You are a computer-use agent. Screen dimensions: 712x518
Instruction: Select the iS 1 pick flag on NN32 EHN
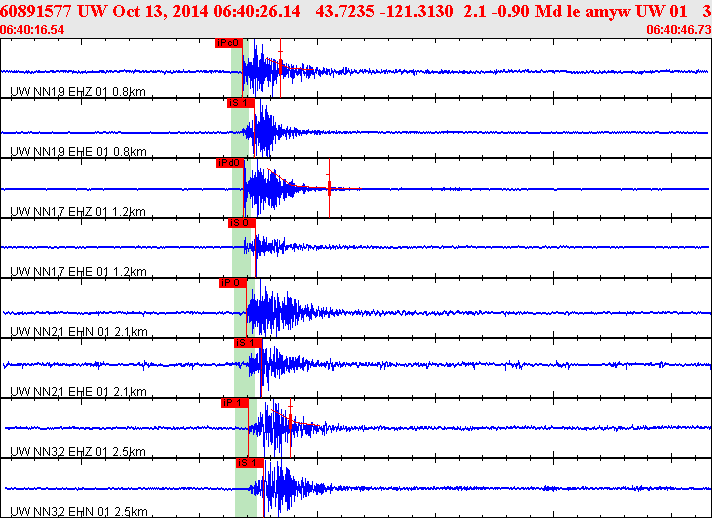tap(249, 463)
